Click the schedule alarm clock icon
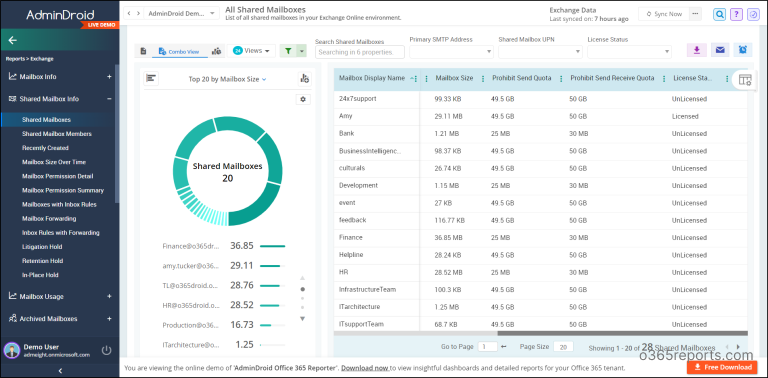The height and width of the screenshot is (378, 768). point(743,50)
